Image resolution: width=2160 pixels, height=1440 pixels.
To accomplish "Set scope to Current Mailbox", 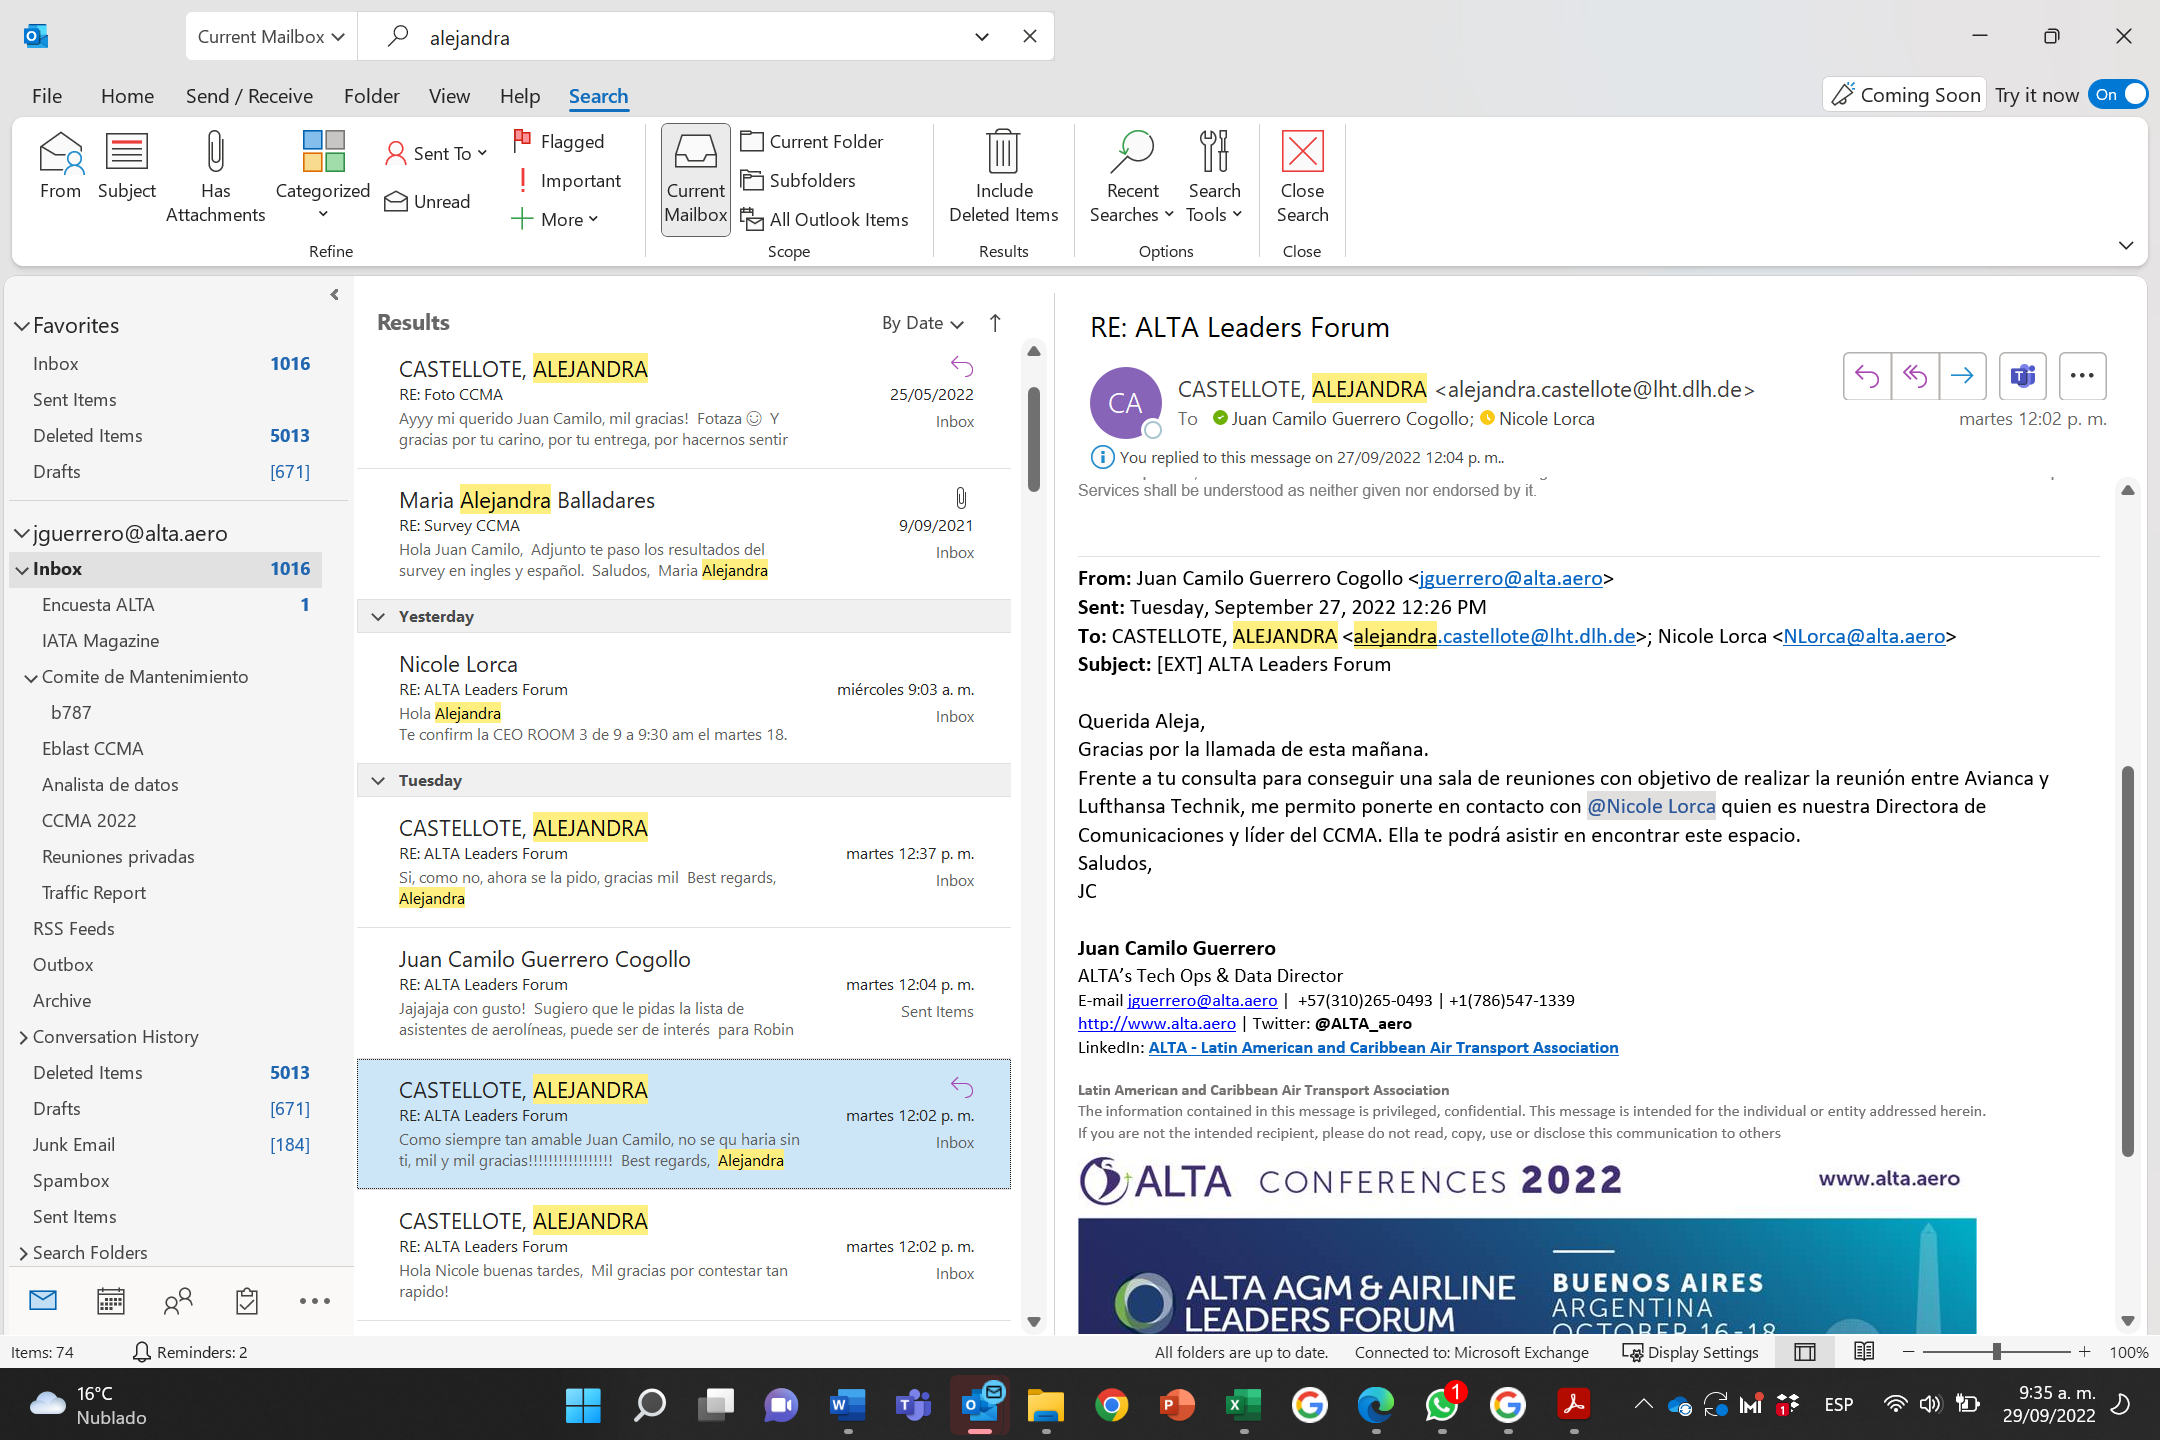I will click(x=695, y=179).
